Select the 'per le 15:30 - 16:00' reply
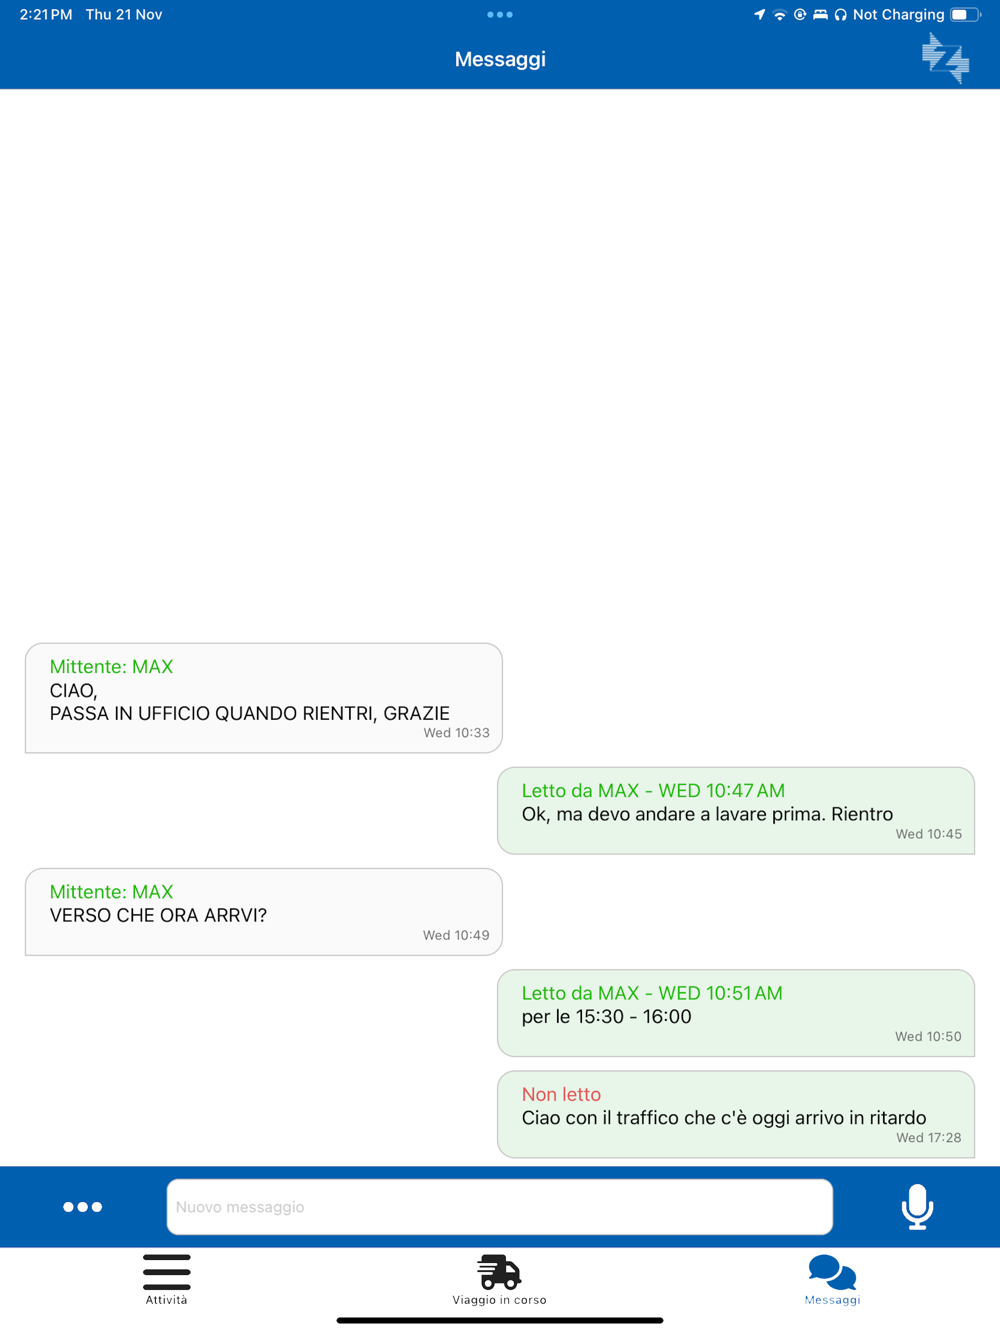Screen dimensions: 1000x1334 pos(736,1013)
